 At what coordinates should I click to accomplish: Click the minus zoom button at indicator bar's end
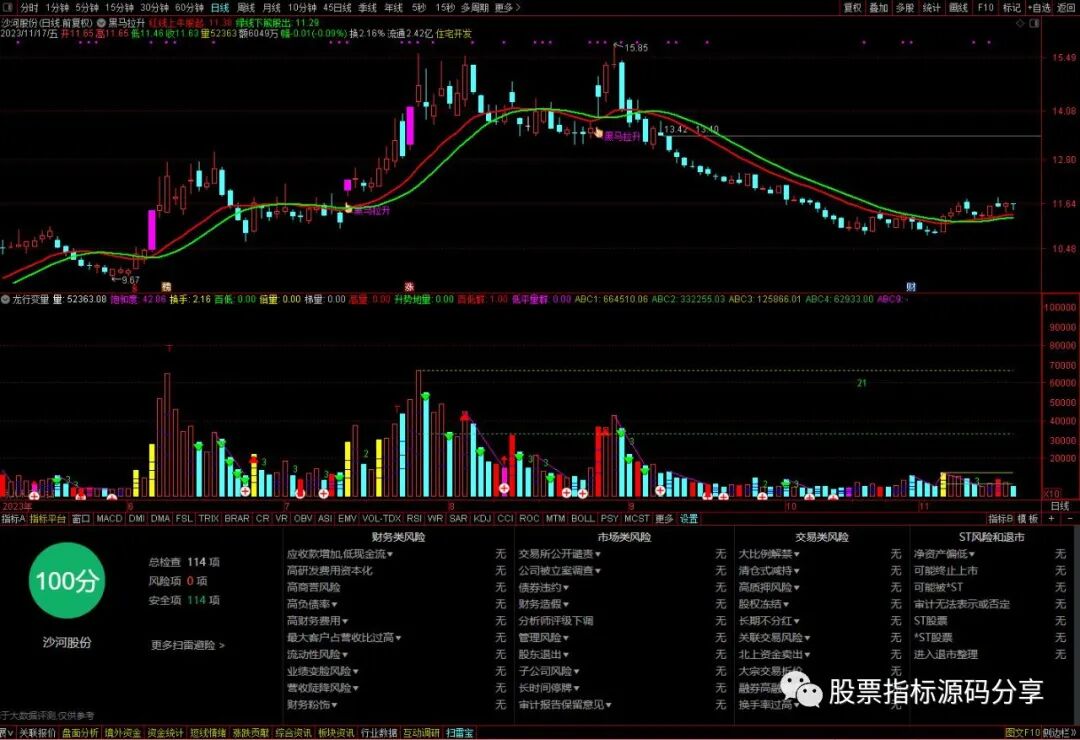click(x=1070, y=518)
